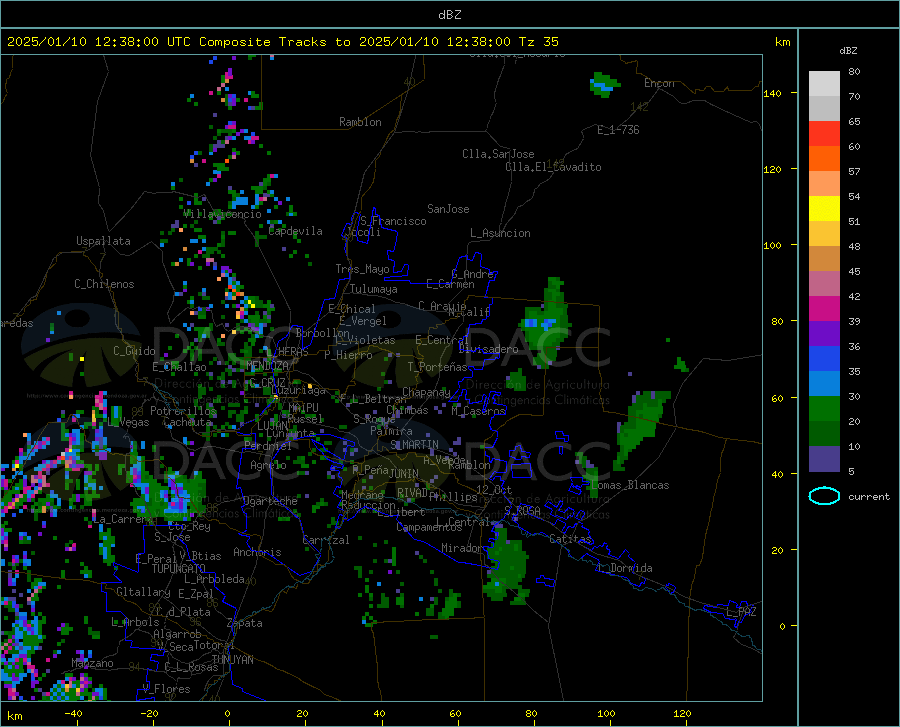The image size is (900, 727).
Task: Click the 0 km vertical axis tick
Action: coord(782,626)
